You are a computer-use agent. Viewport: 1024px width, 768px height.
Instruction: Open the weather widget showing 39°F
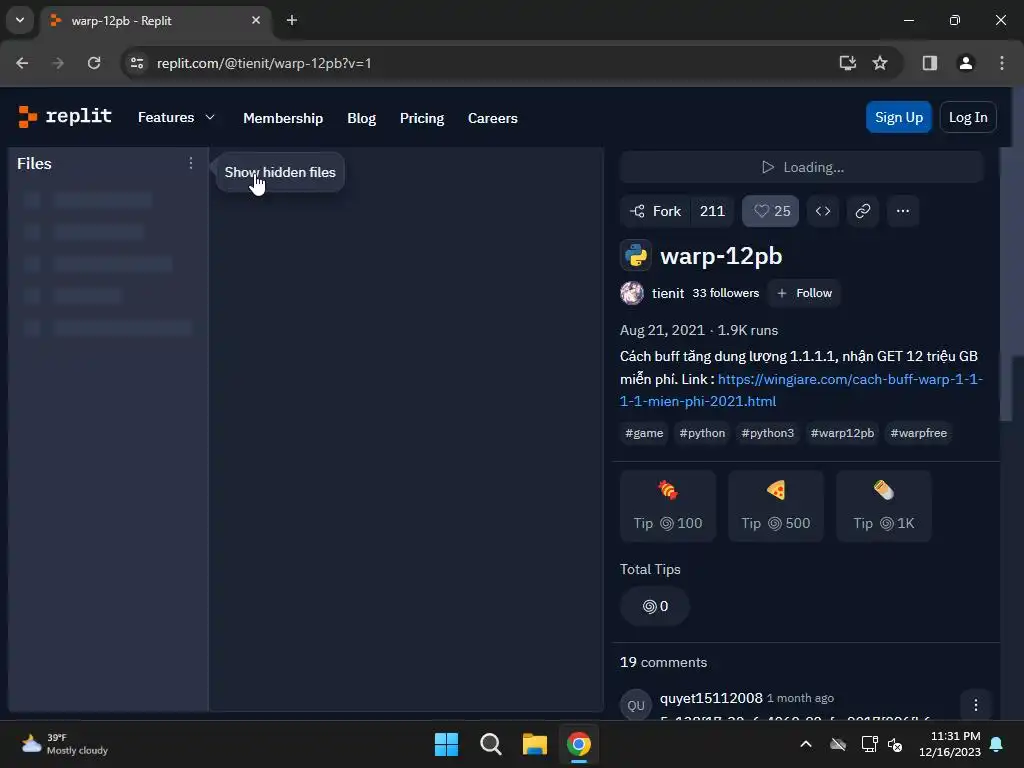[x=64, y=744]
